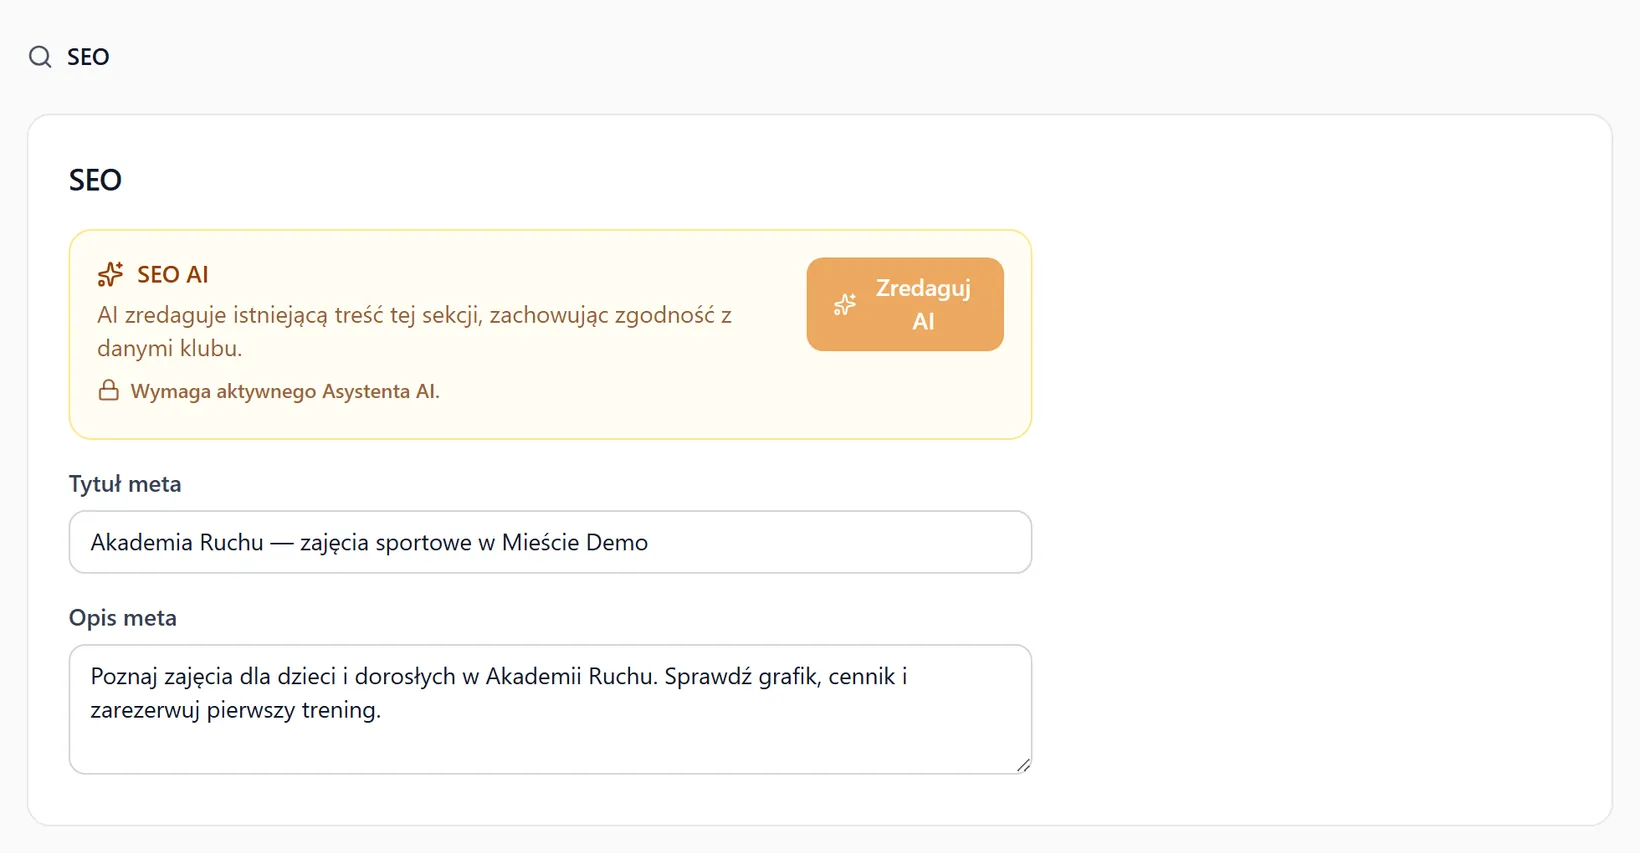Click the sparkle icon beside SEO AI title
The image size is (1640, 853).
[x=110, y=274]
